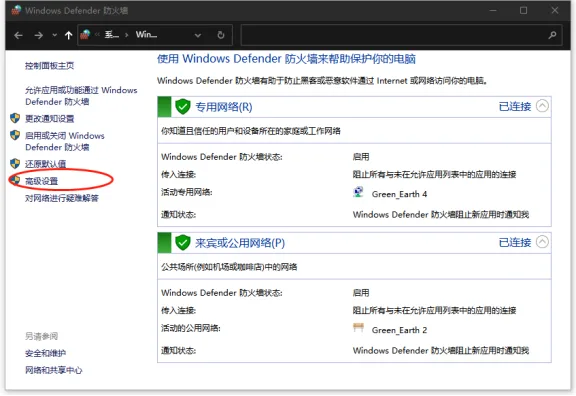This screenshot has width=576, height=396.
Task: Click the shield icon next to 更改通知设置
Action: pos(15,118)
